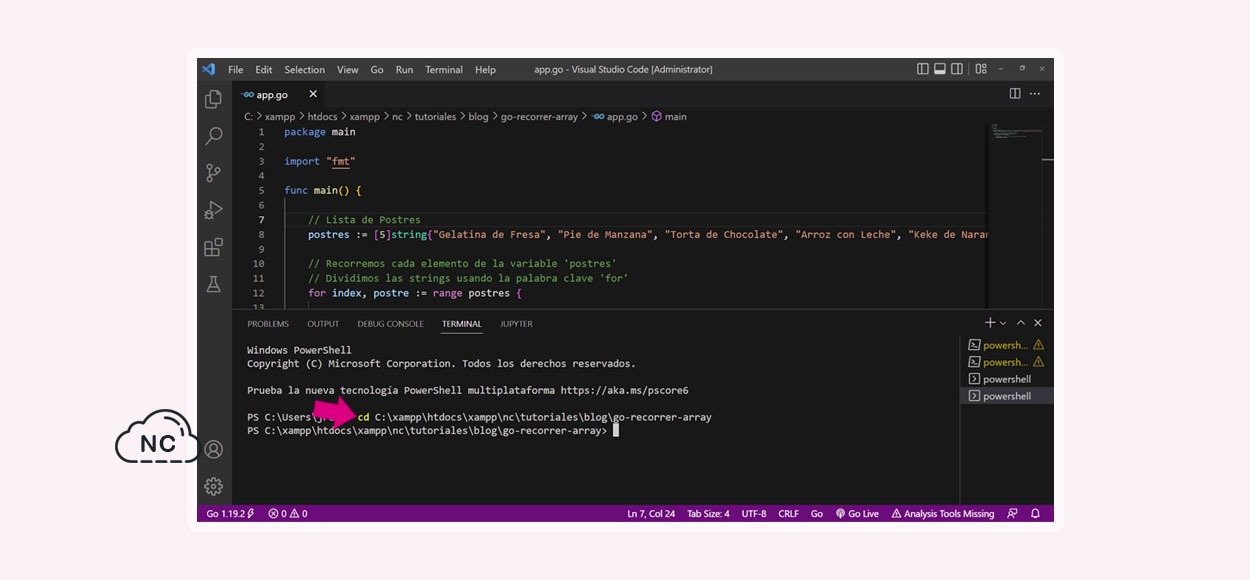
Task: Click the tutoriales breadcrumb segment
Action: point(433,117)
